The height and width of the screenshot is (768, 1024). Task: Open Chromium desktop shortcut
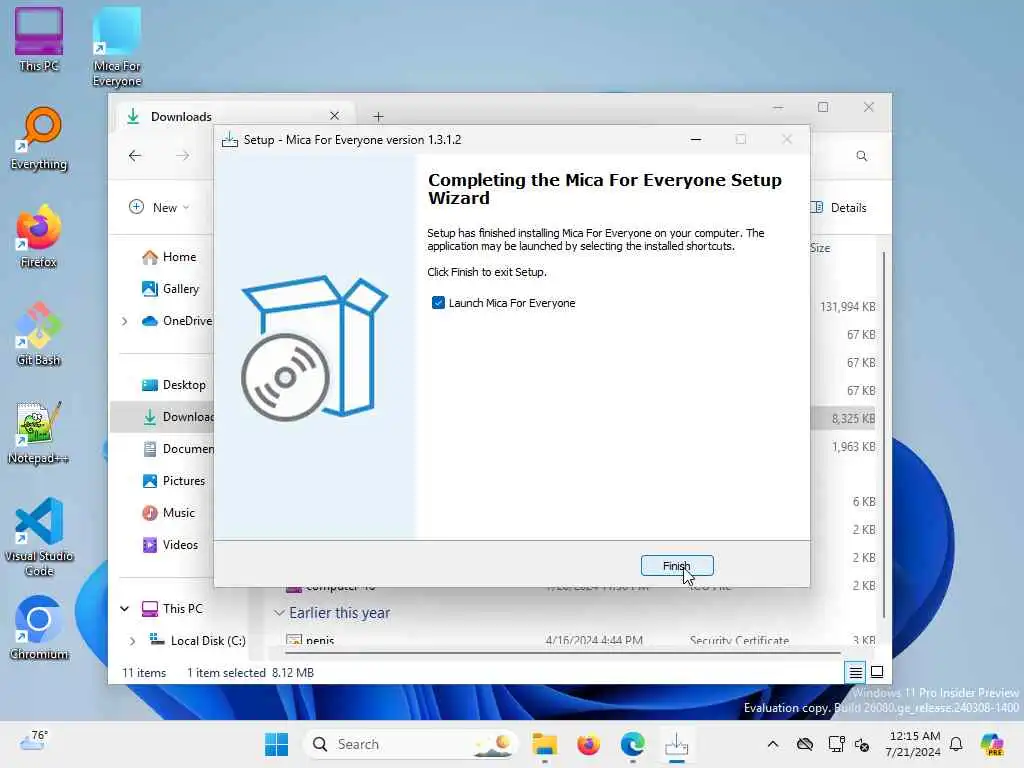pyautogui.click(x=39, y=628)
